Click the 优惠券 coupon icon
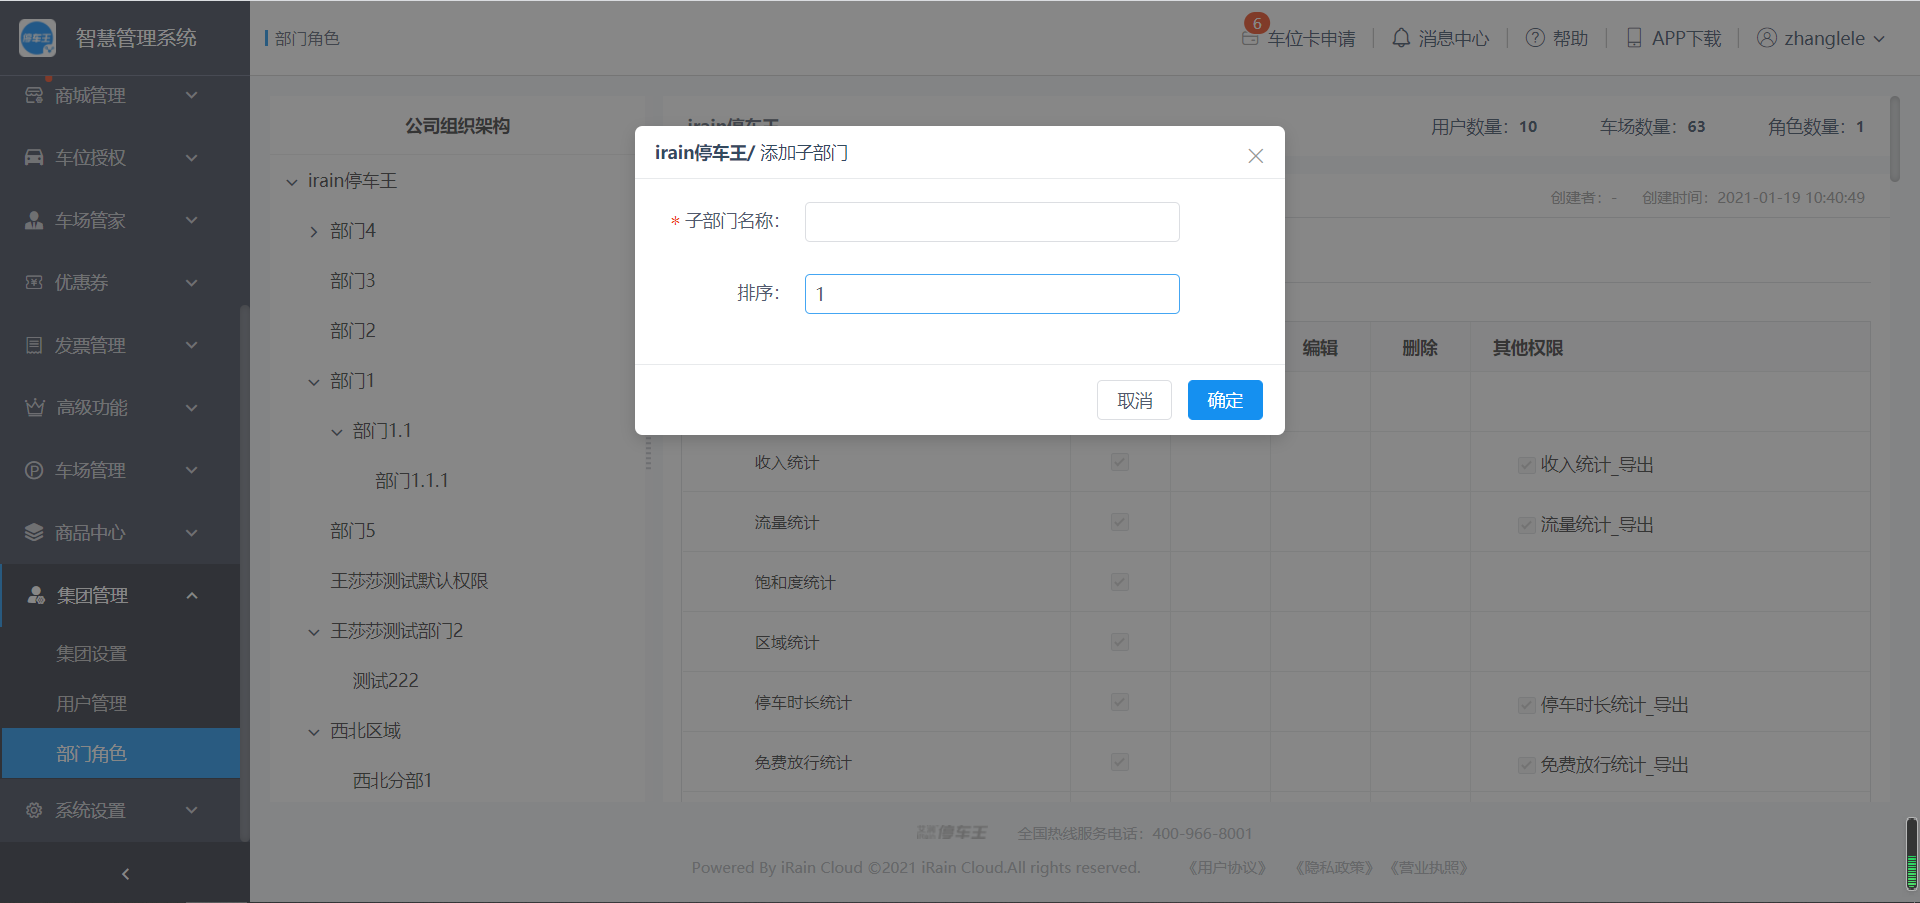 34,282
